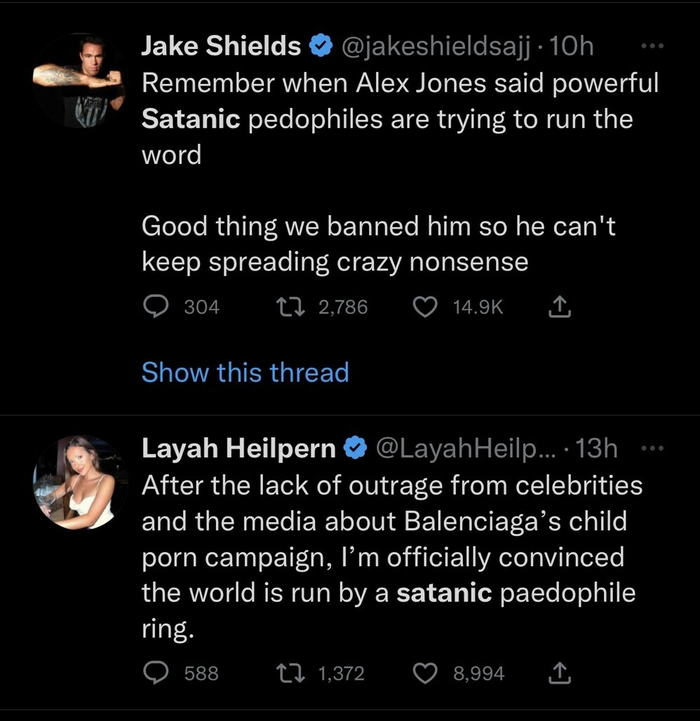Viewport: 700px width, 721px height.
Task: Reply to Layah Heilpern's tweet
Action: click(156, 674)
